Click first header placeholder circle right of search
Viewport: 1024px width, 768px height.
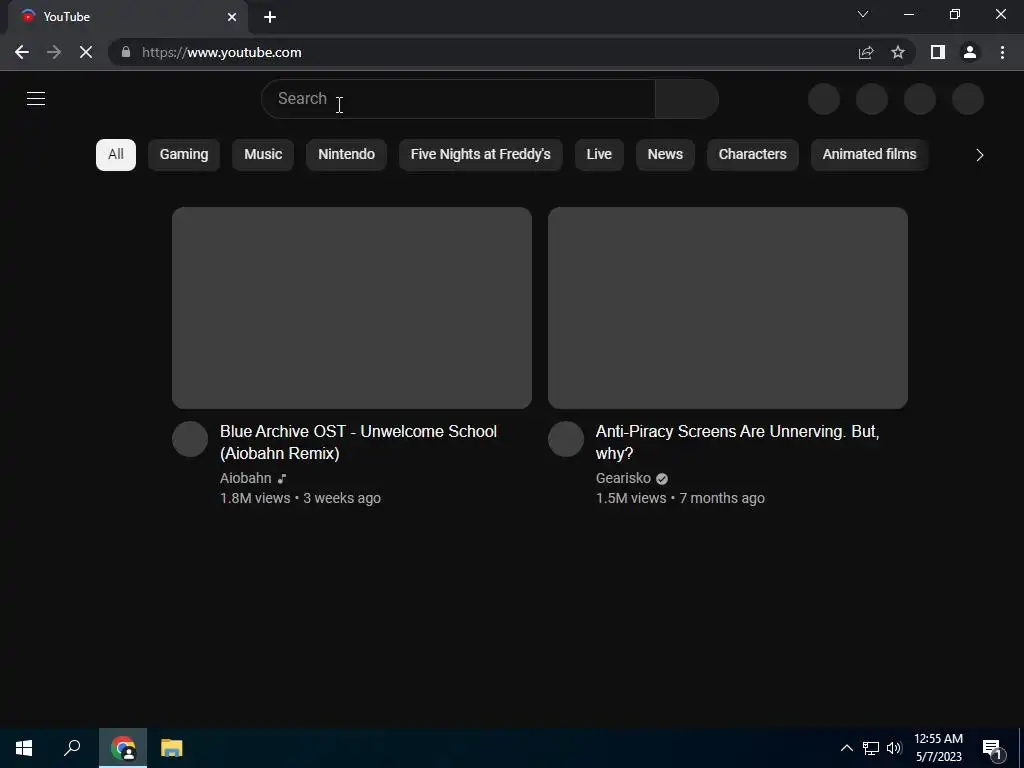824,99
